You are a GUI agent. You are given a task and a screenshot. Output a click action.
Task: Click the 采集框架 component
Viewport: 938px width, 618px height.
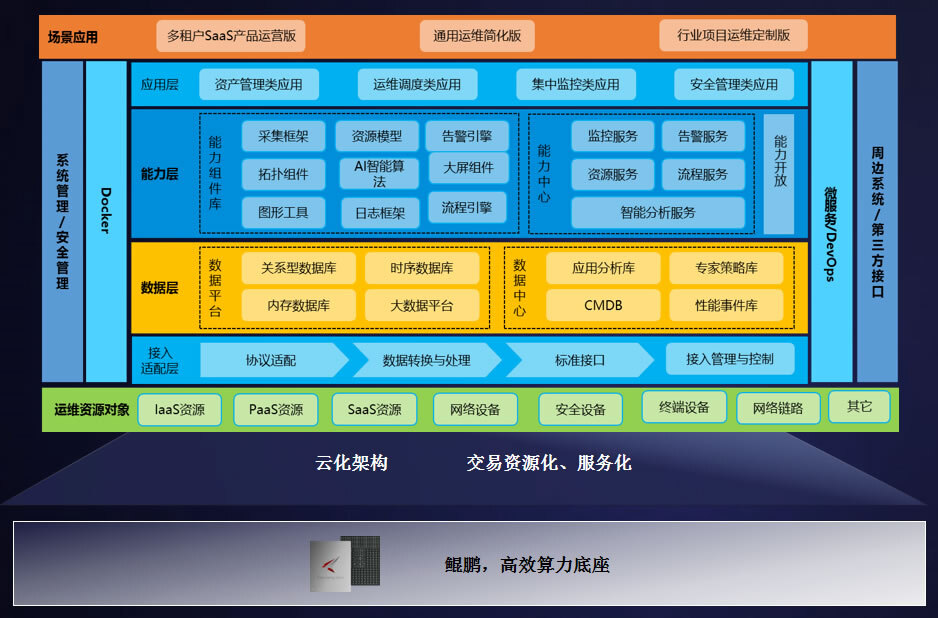click(284, 136)
